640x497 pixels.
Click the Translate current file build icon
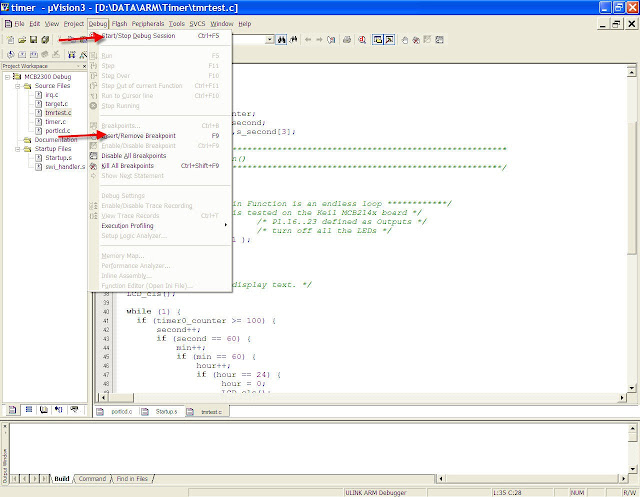click(11, 54)
